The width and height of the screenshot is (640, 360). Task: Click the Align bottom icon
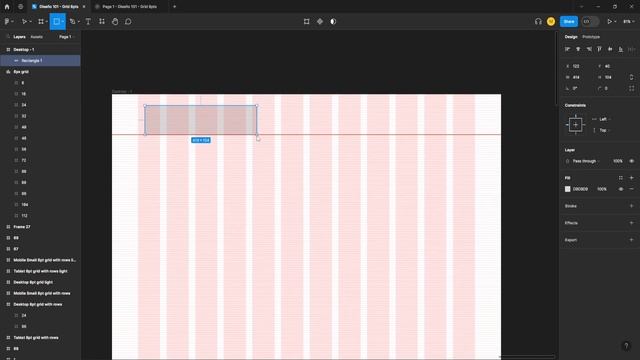620,49
